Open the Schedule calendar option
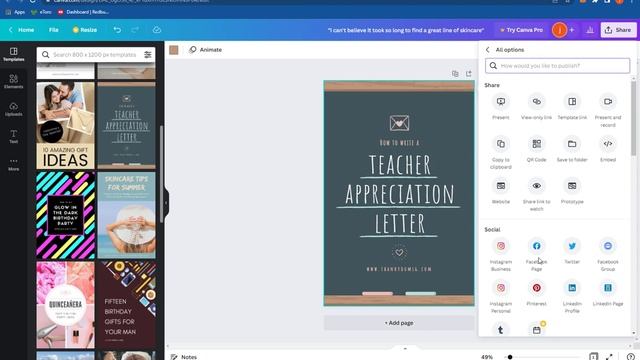This screenshot has width=640, height=360. click(x=536, y=330)
